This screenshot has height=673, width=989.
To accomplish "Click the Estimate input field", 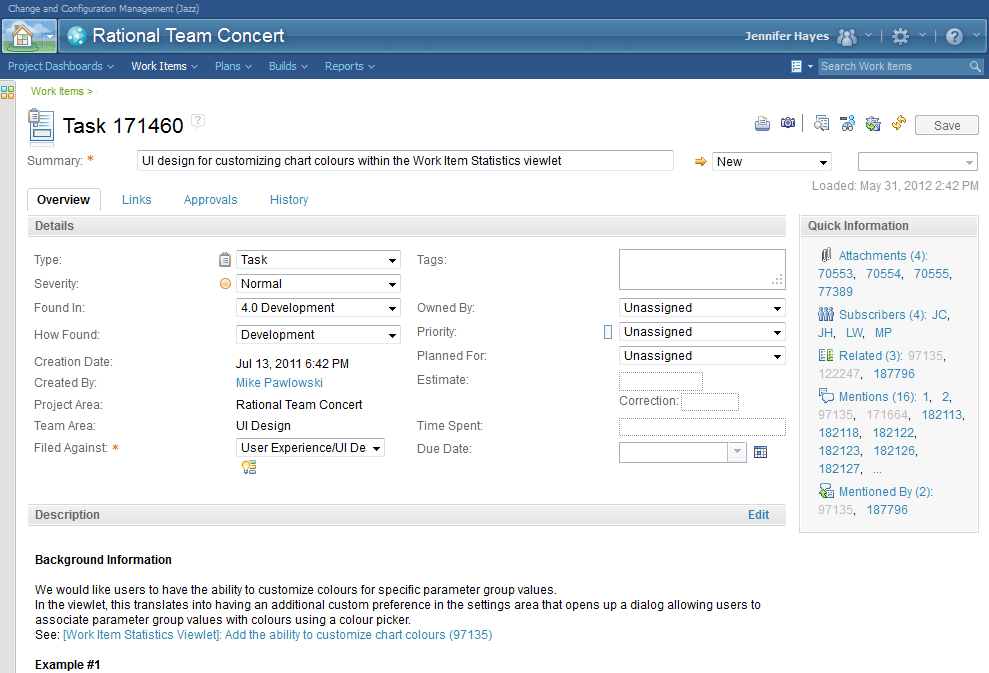I will click(x=660, y=381).
